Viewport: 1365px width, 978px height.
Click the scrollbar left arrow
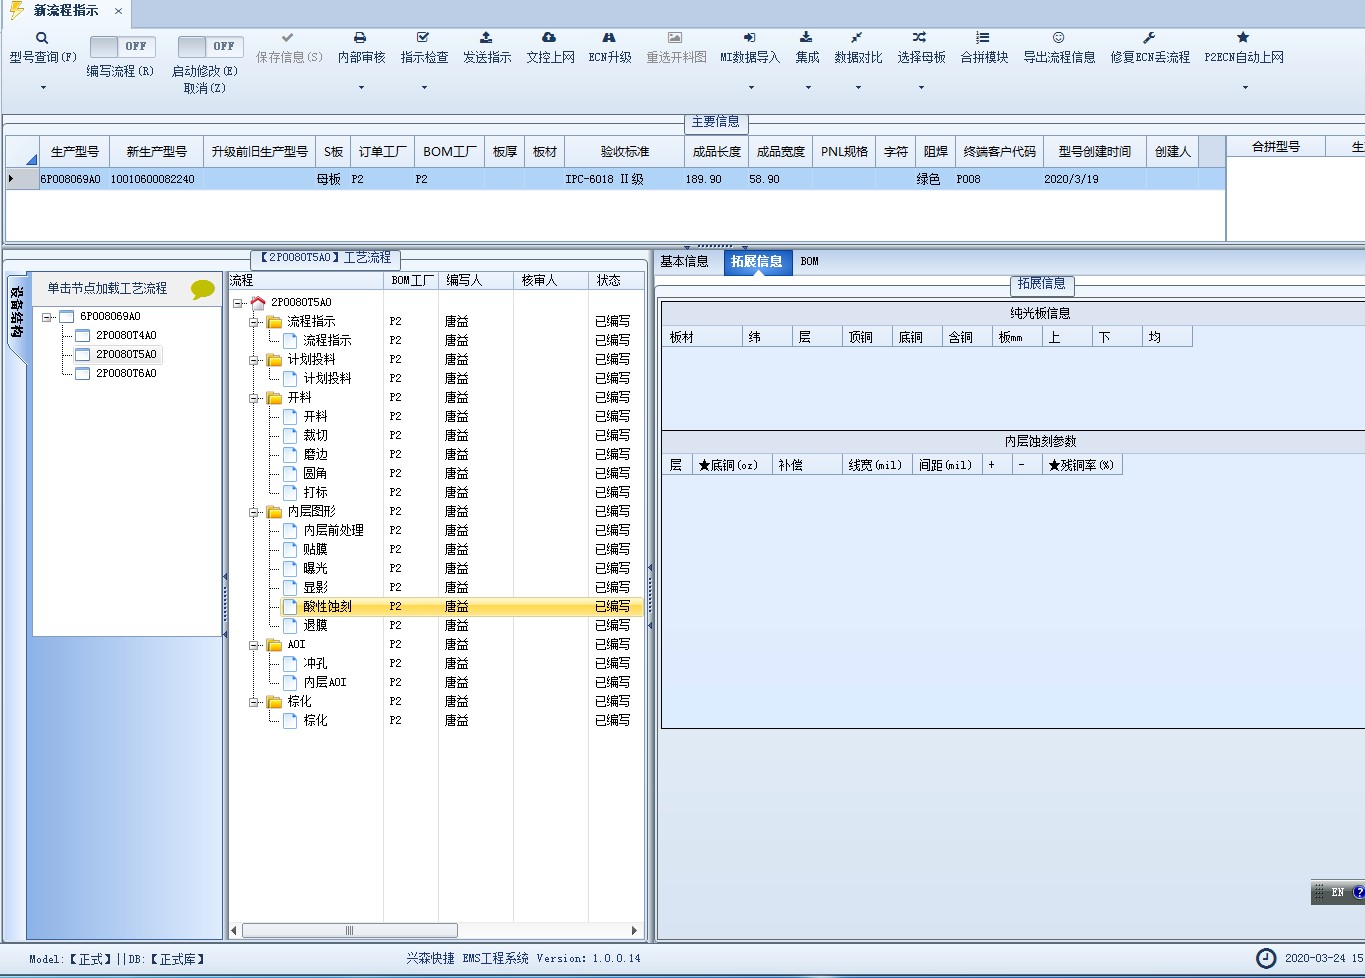[x=235, y=931]
